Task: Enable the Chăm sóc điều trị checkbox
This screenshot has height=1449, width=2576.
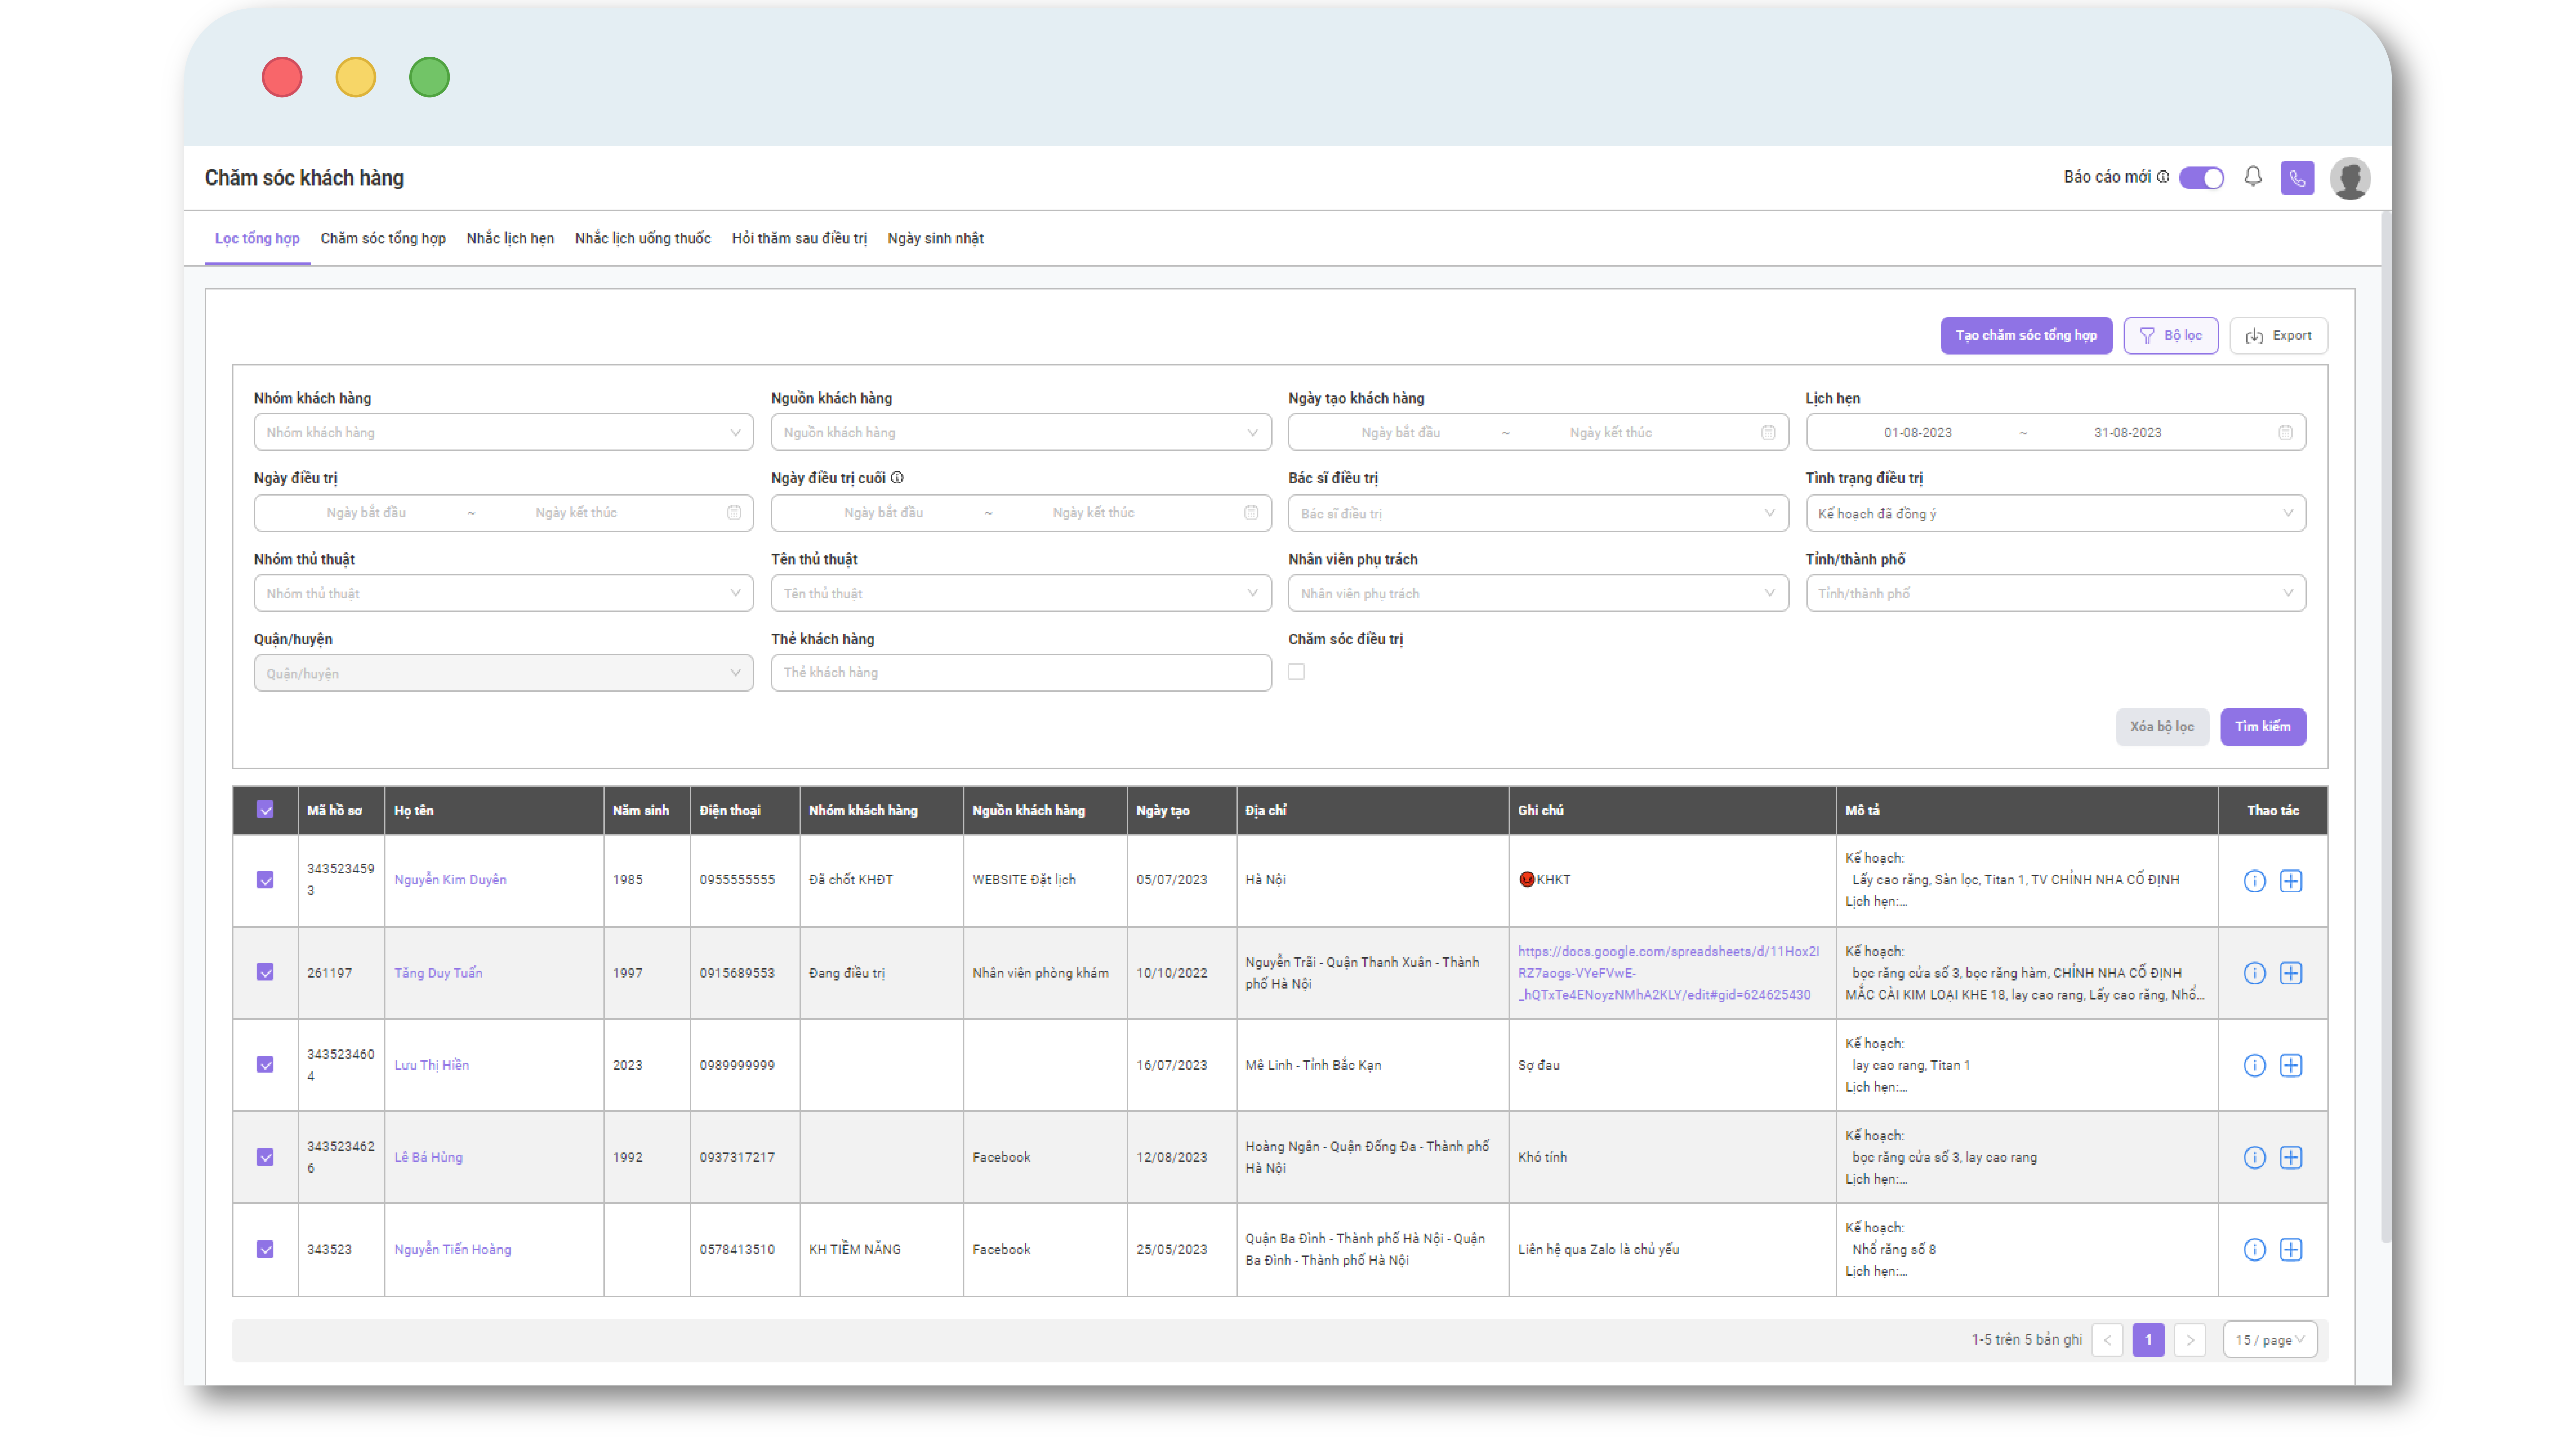Action: tap(1296, 672)
